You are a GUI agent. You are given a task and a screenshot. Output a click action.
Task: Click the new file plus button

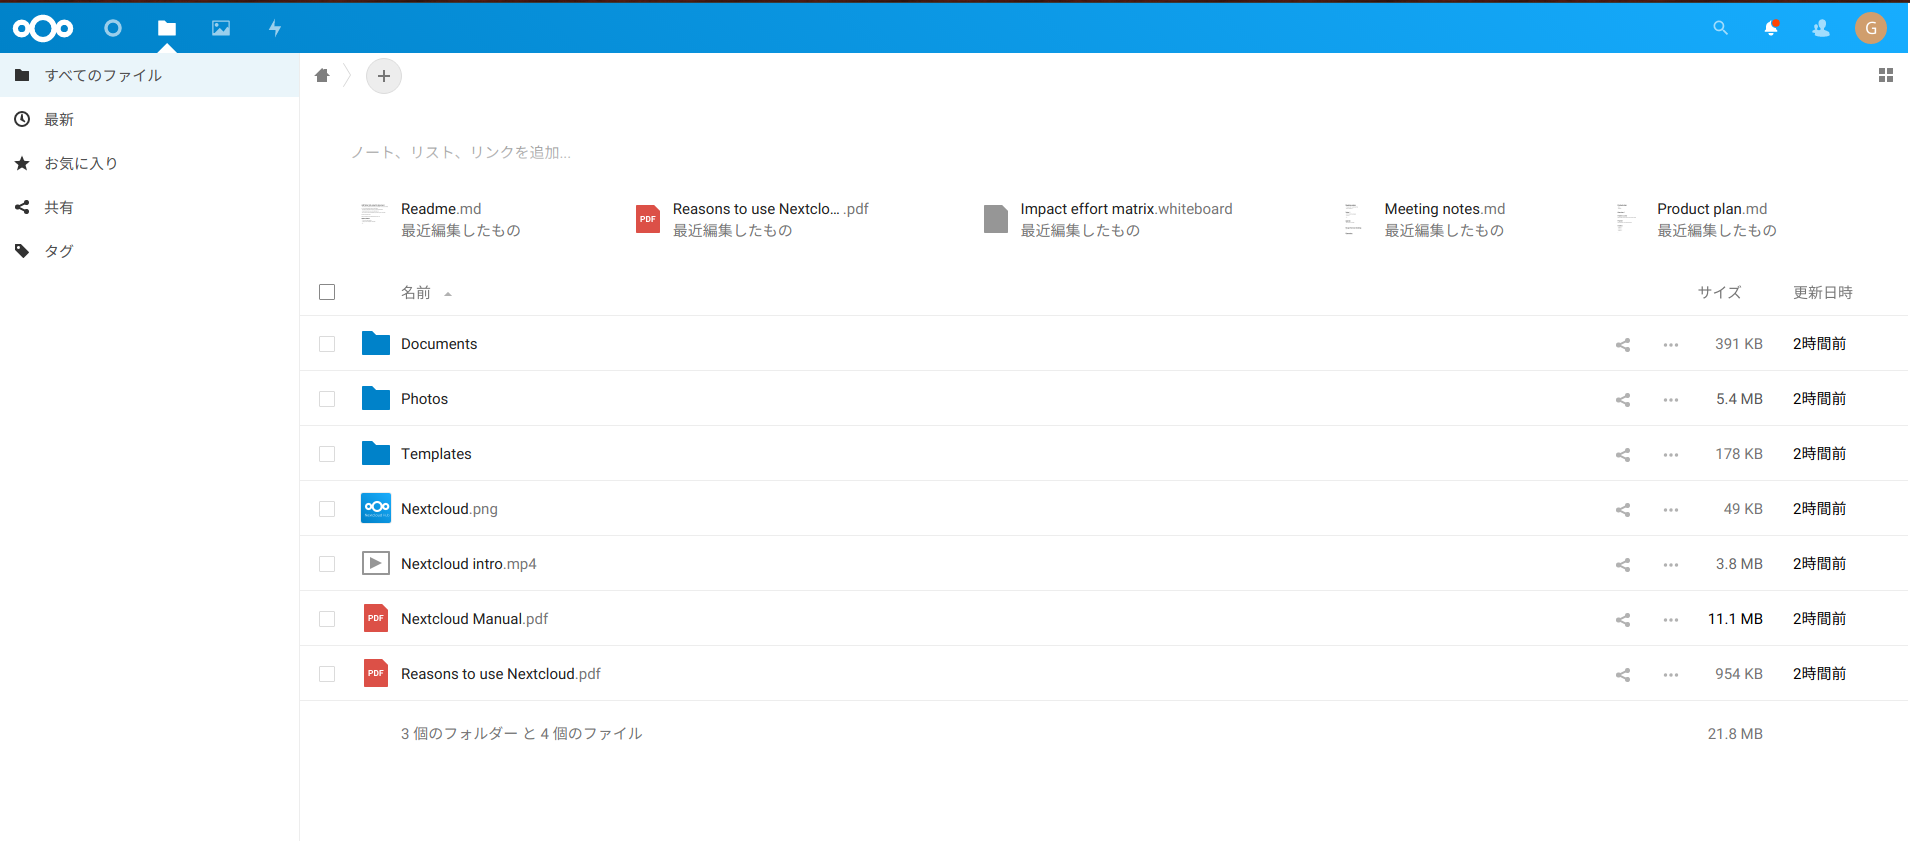click(x=384, y=76)
